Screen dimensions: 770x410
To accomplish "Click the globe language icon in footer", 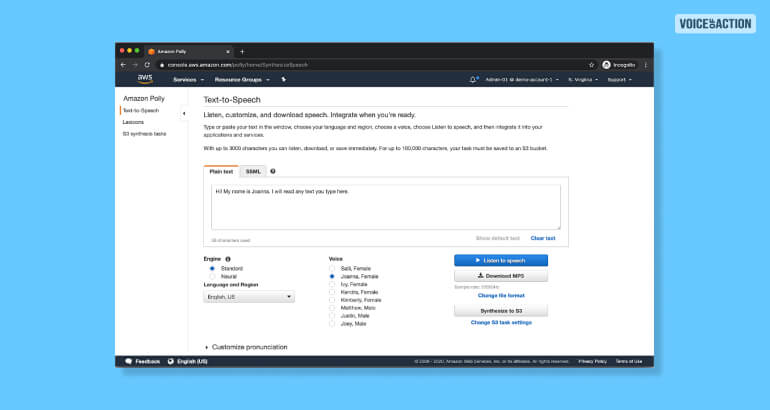I will click(170, 361).
